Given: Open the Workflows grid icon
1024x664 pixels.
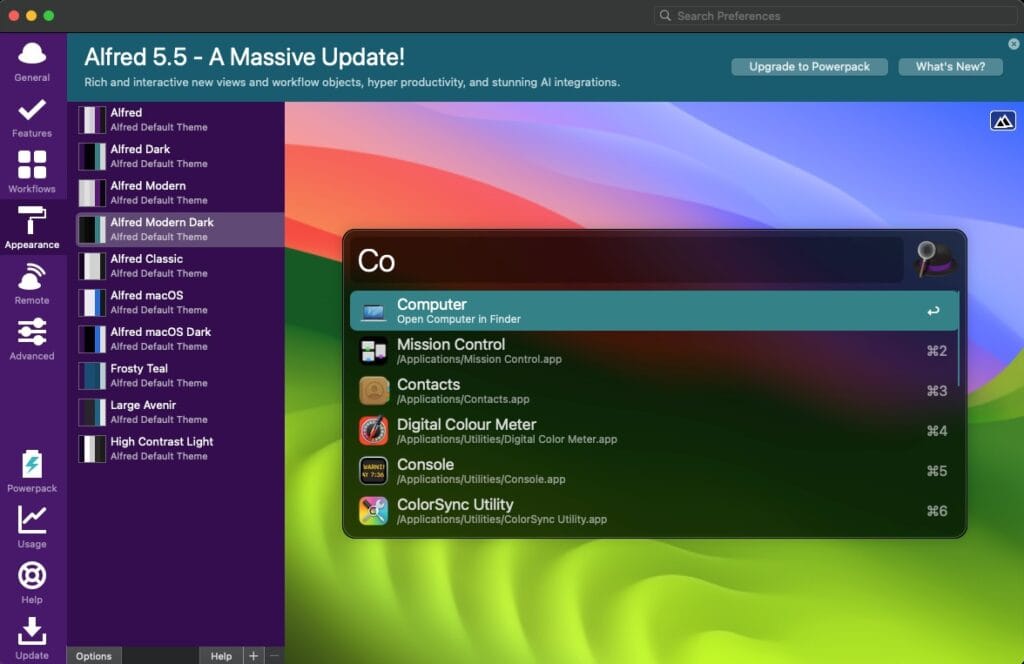Looking at the screenshot, I should pos(32,167).
